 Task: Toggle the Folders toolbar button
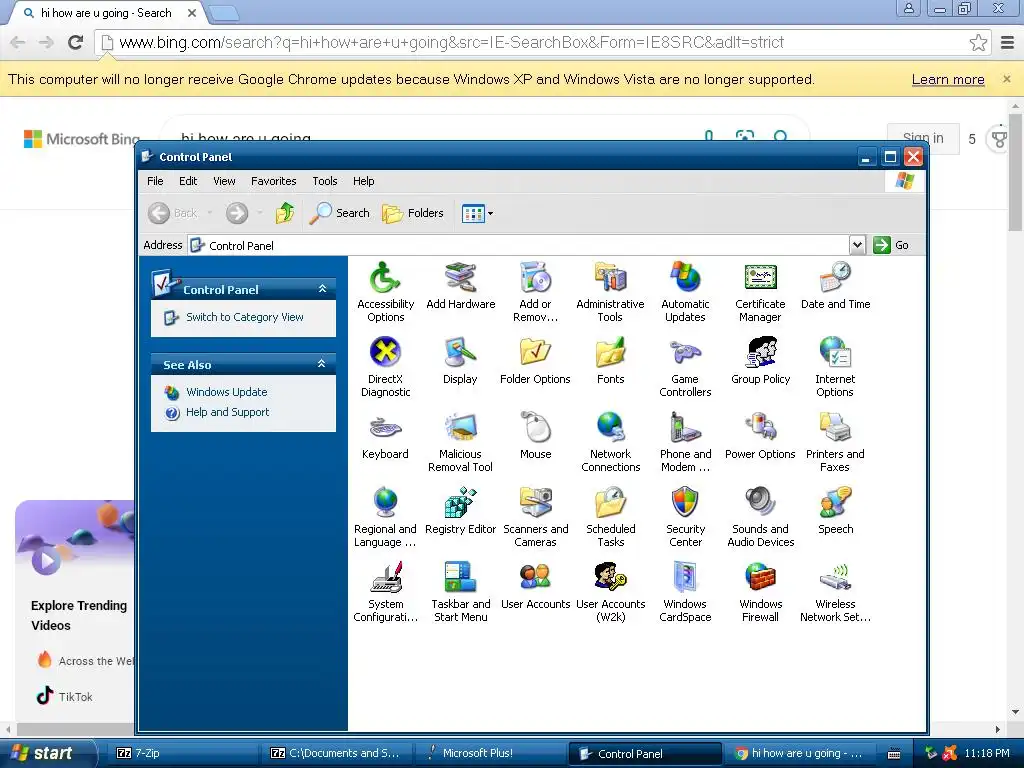(x=413, y=214)
